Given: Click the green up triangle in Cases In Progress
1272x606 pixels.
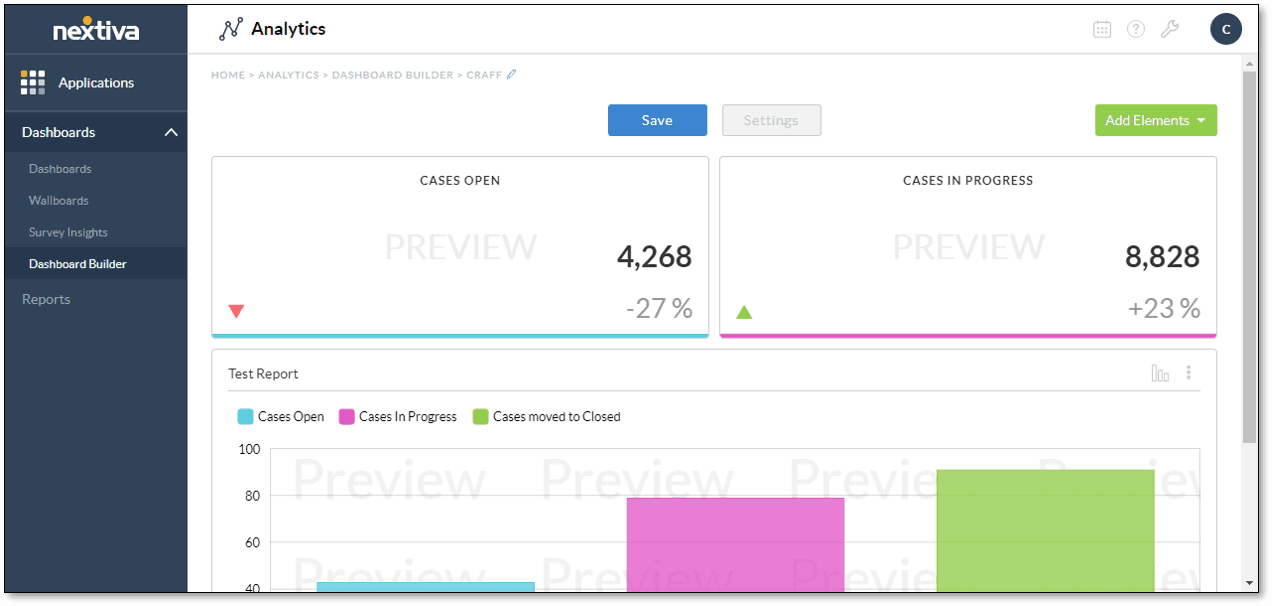Looking at the screenshot, I should pyautogui.click(x=744, y=311).
